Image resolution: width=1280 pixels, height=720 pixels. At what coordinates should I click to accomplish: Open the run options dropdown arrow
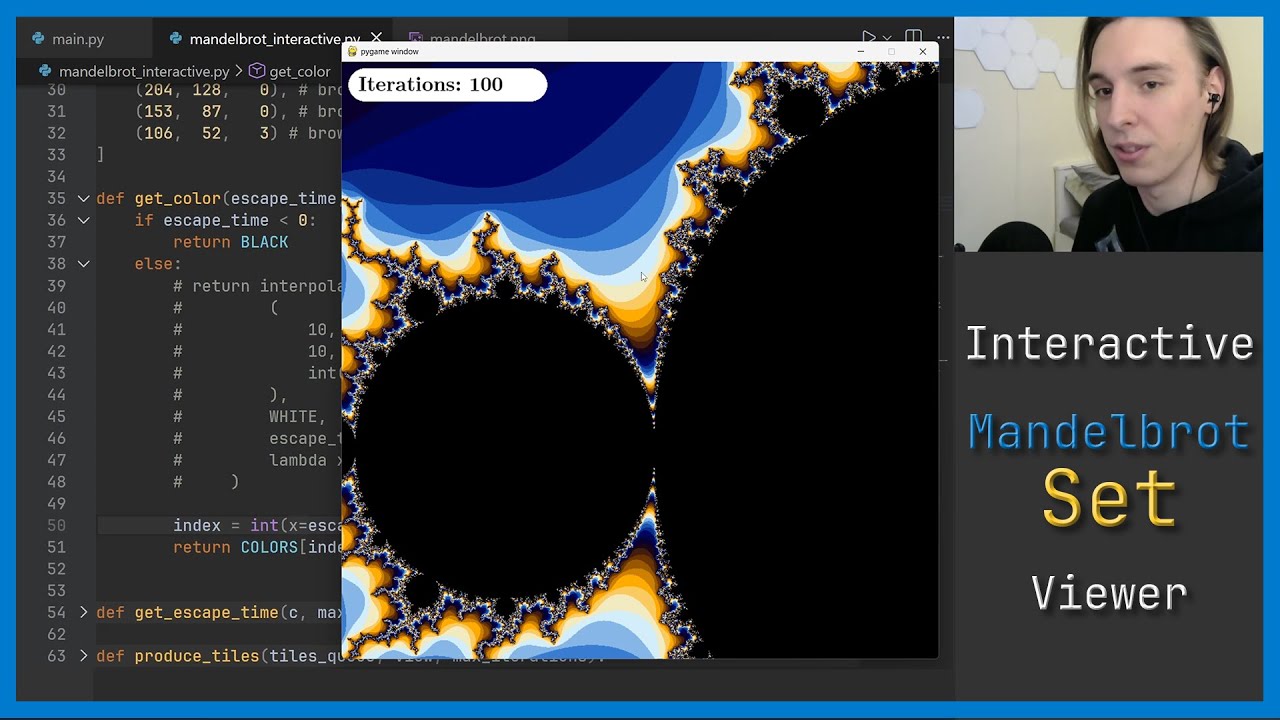(x=887, y=38)
